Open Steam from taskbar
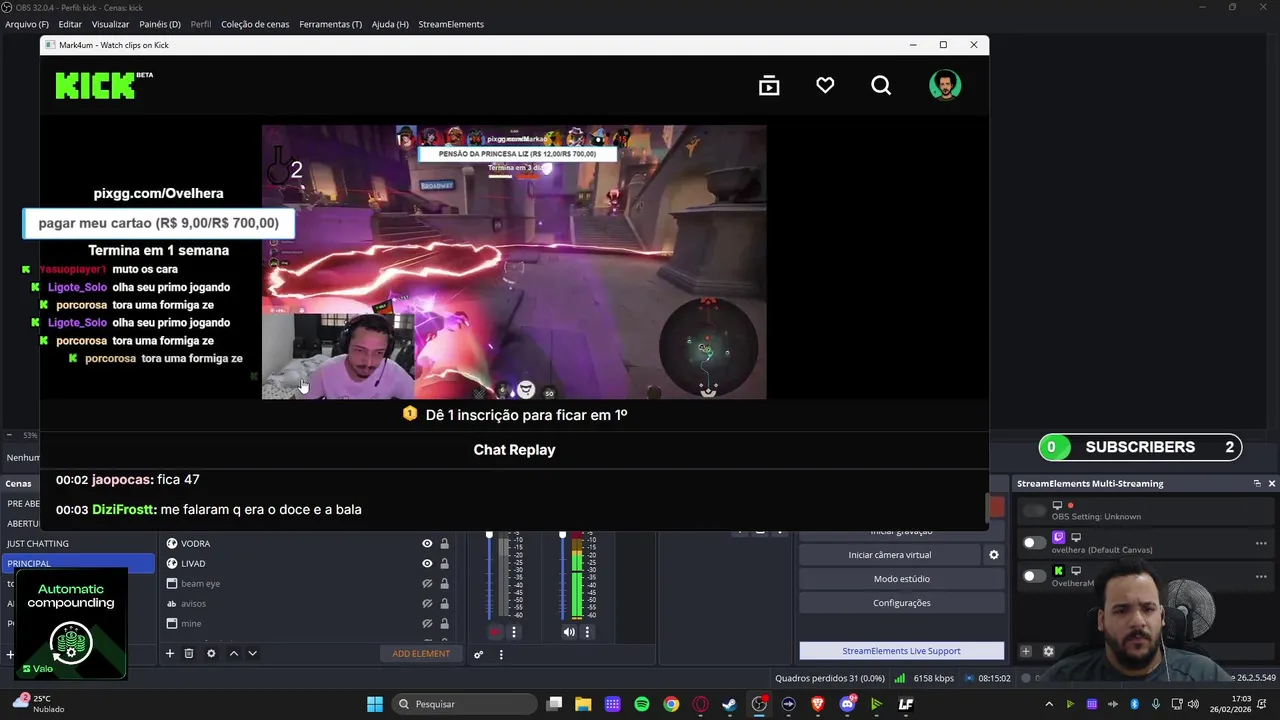 (x=730, y=704)
